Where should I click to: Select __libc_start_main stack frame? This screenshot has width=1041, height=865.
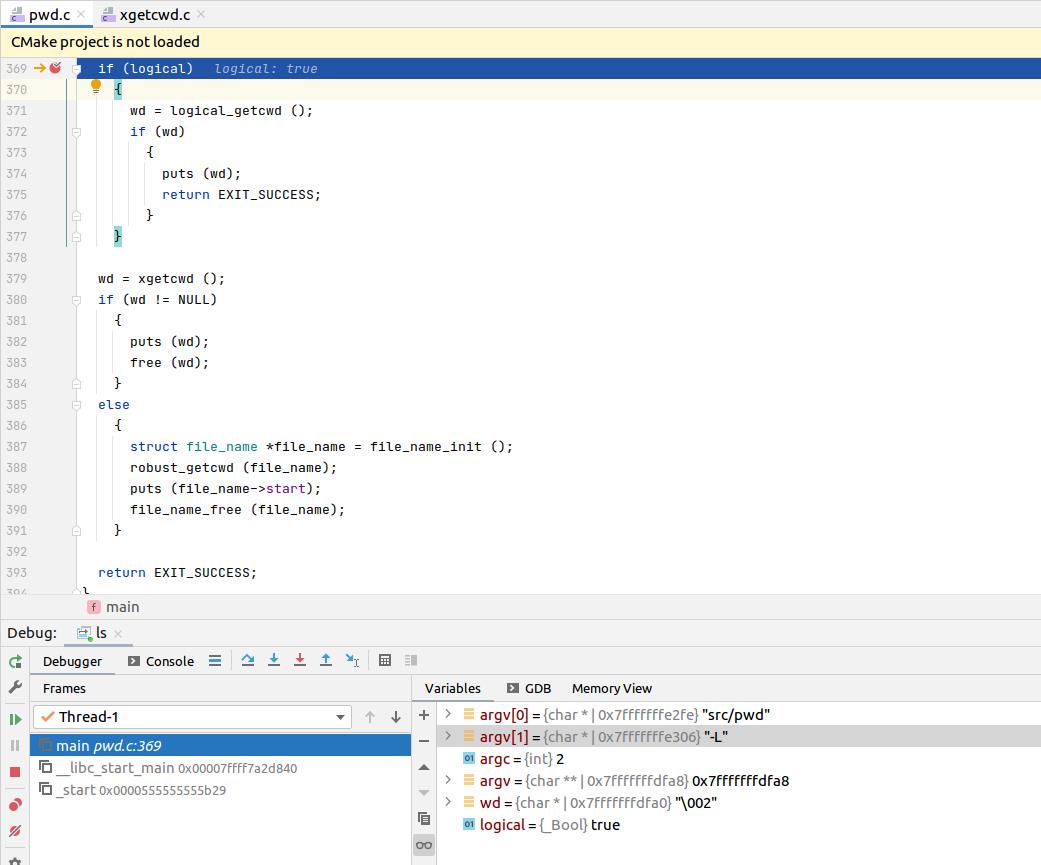(220, 768)
